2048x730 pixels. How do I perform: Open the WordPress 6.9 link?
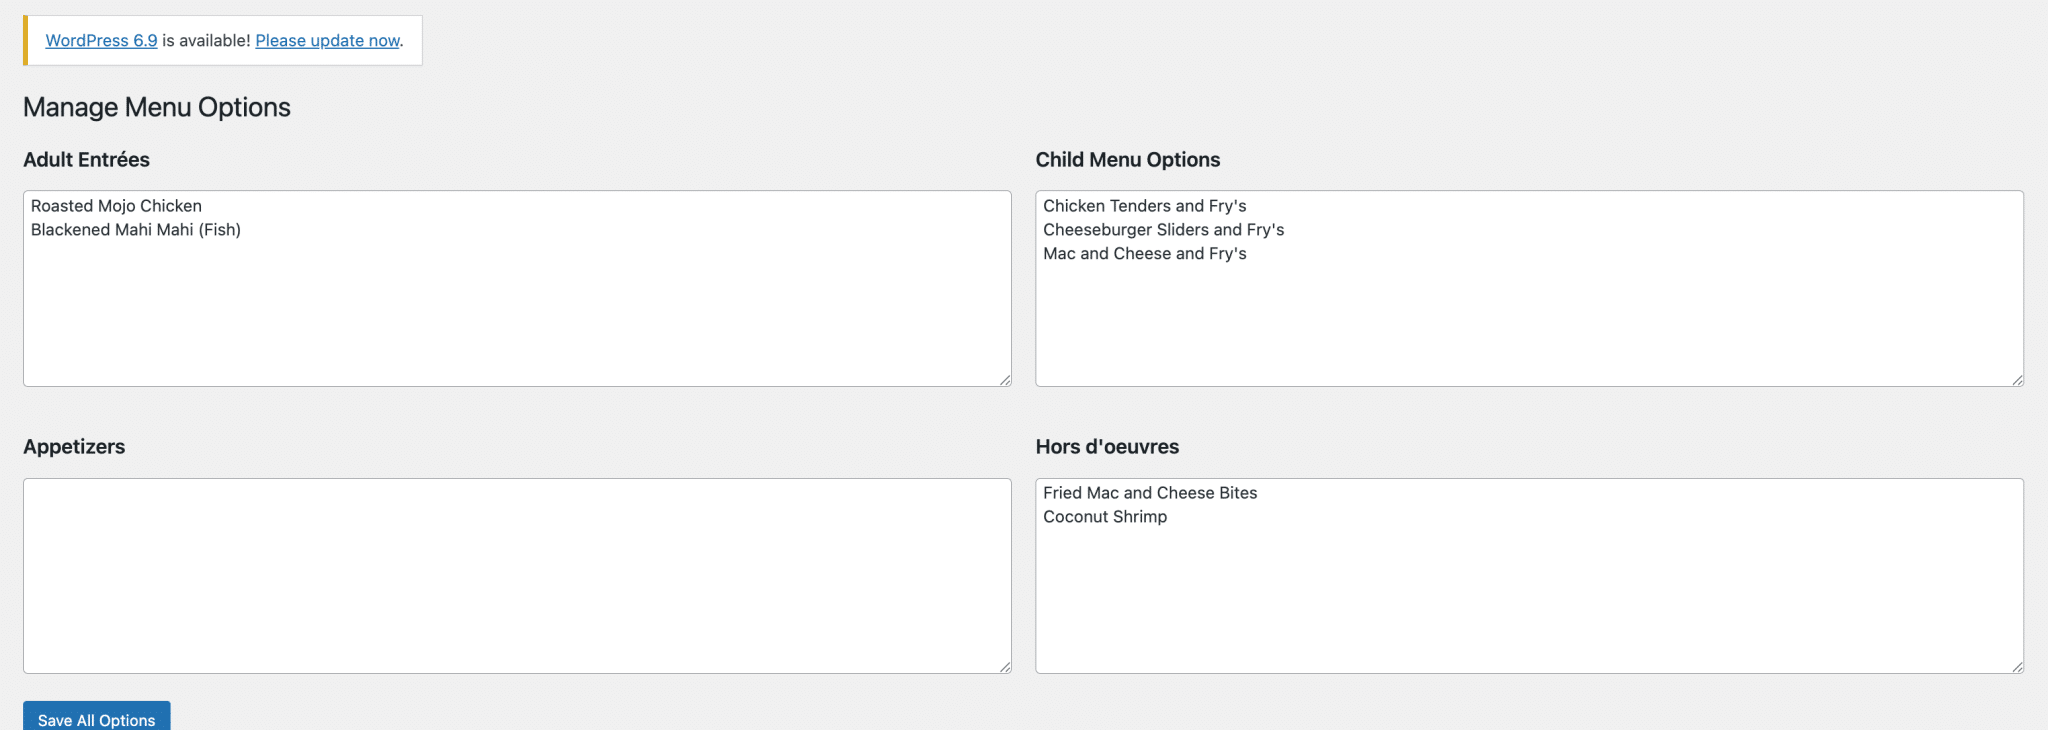(x=101, y=41)
